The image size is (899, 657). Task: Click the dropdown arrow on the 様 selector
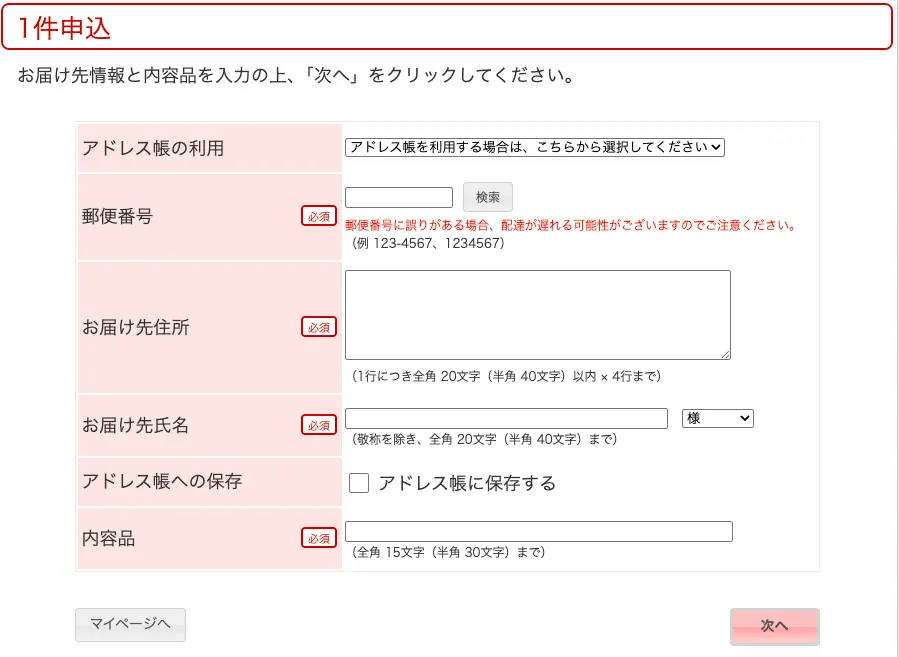[745, 418]
